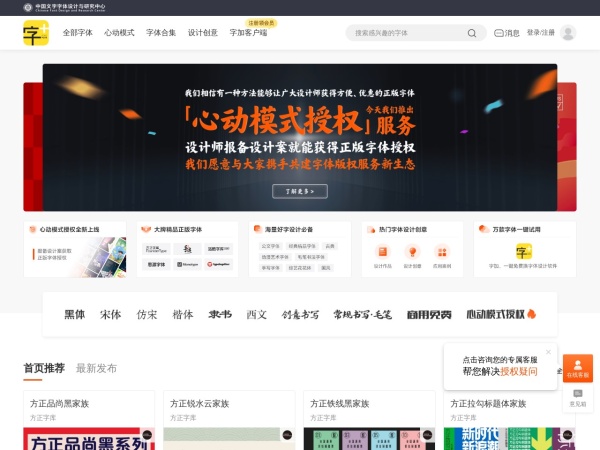The height and width of the screenshot is (450, 600).
Task: Open the 心动模式 menu item
Action: point(119,33)
